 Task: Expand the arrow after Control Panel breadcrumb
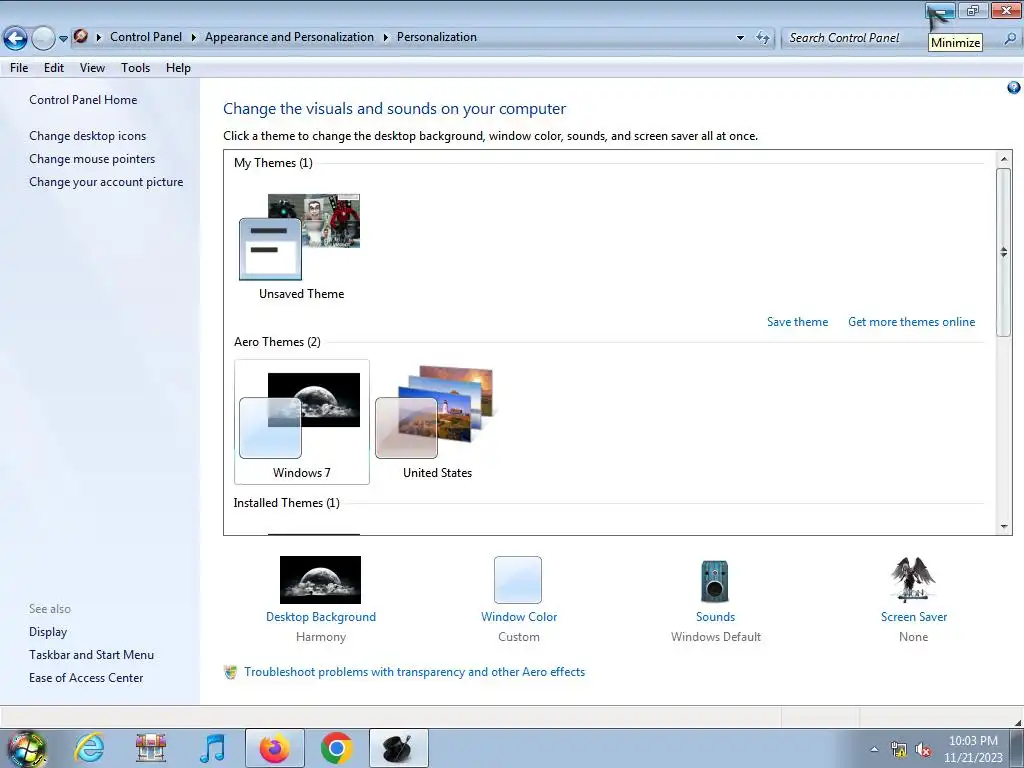[193, 37]
